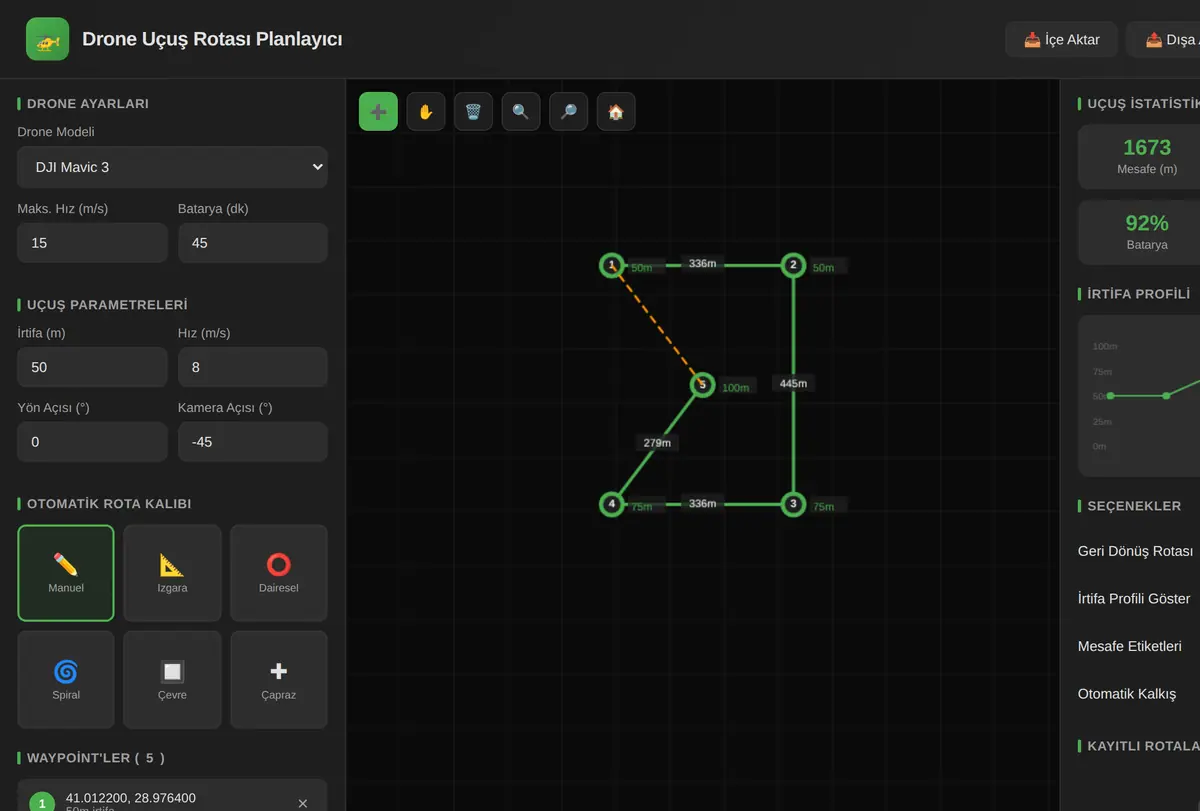Choose the Dairesel circular route pattern
The image size is (1200, 811).
coord(279,573)
